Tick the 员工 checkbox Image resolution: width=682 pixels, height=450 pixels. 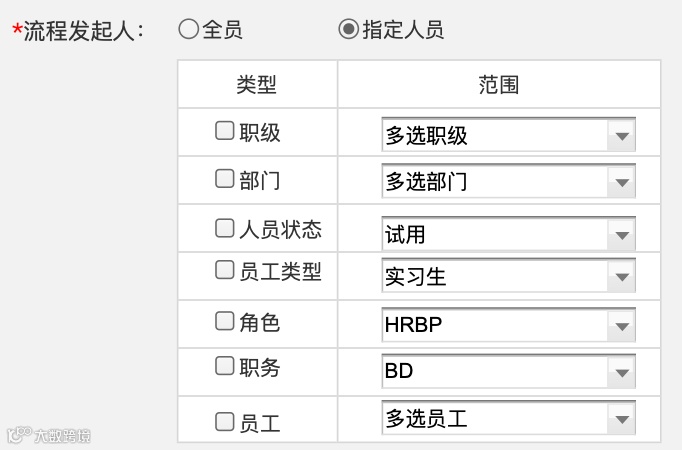pyautogui.click(x=225, y=422)
